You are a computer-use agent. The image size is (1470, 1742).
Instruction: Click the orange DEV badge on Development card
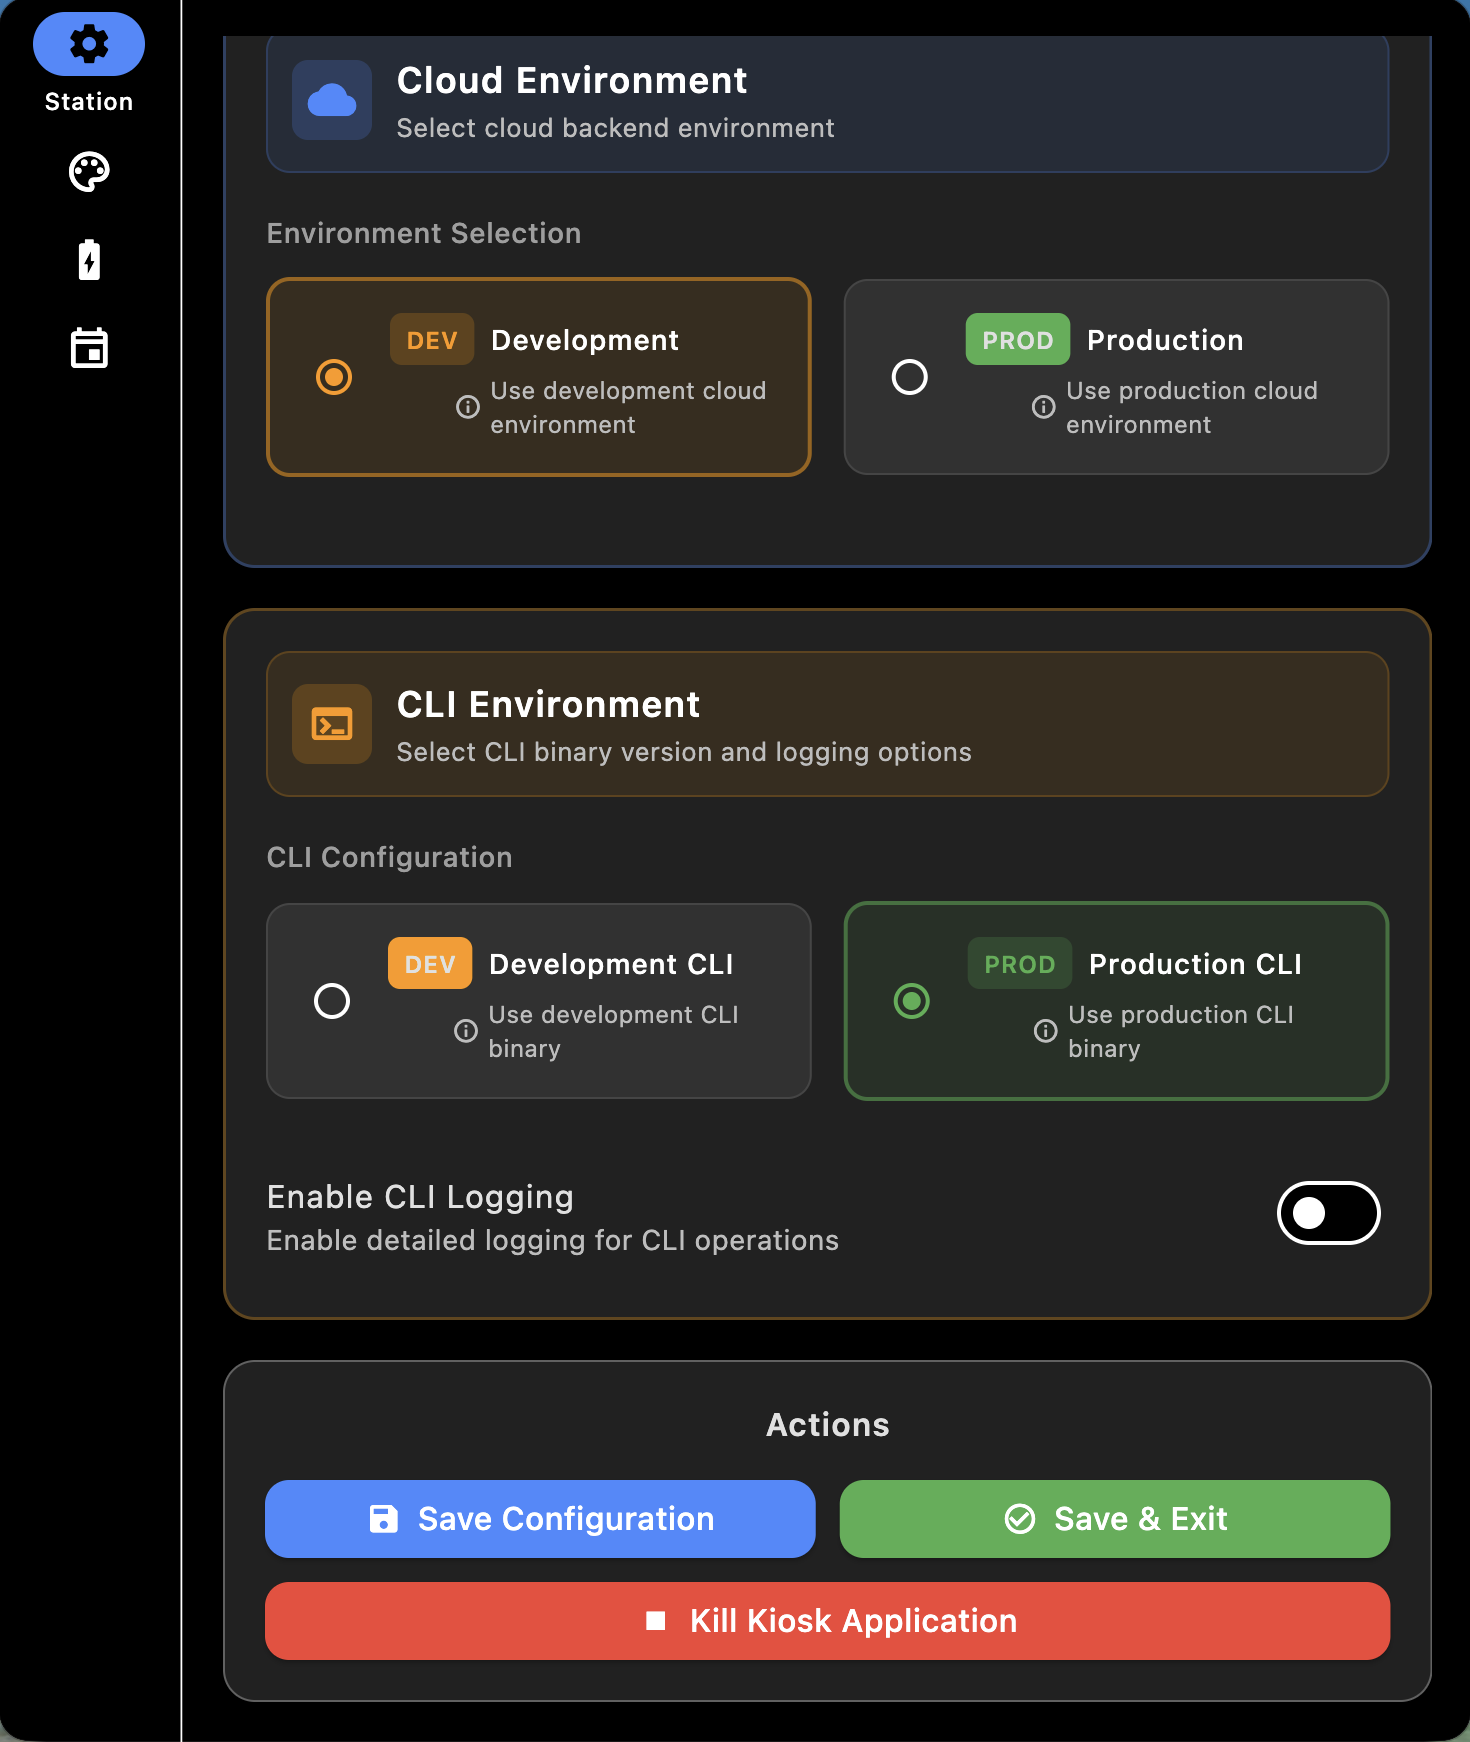pyautogui.click(x=432, y=340)
